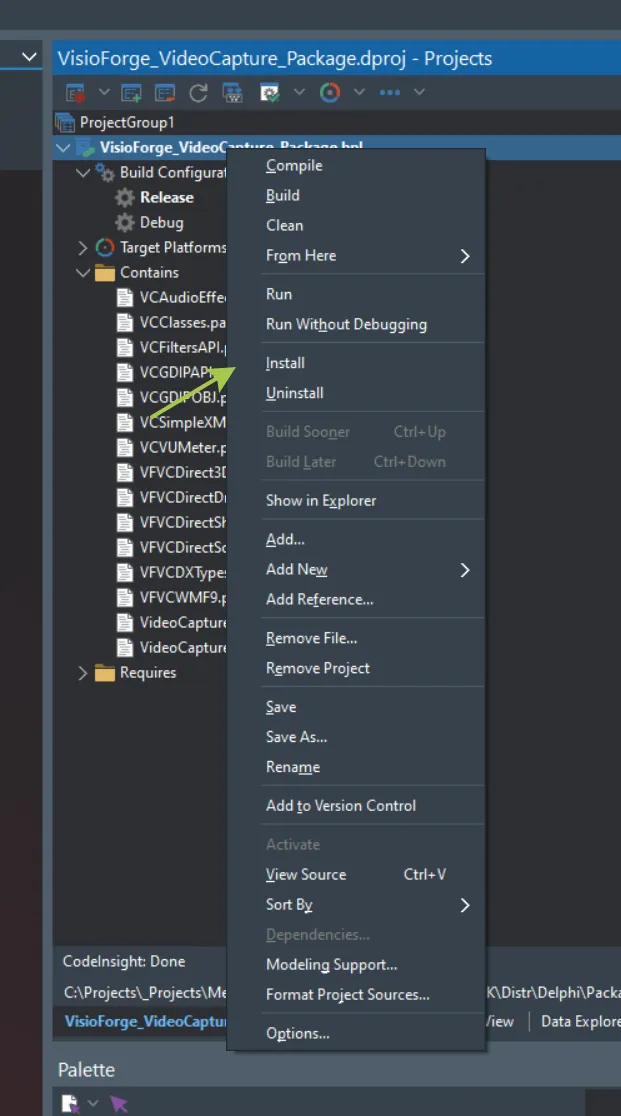Select the ProjectGroup1 root item
This screenshot has width=621, height=1116.
[127, 122]
